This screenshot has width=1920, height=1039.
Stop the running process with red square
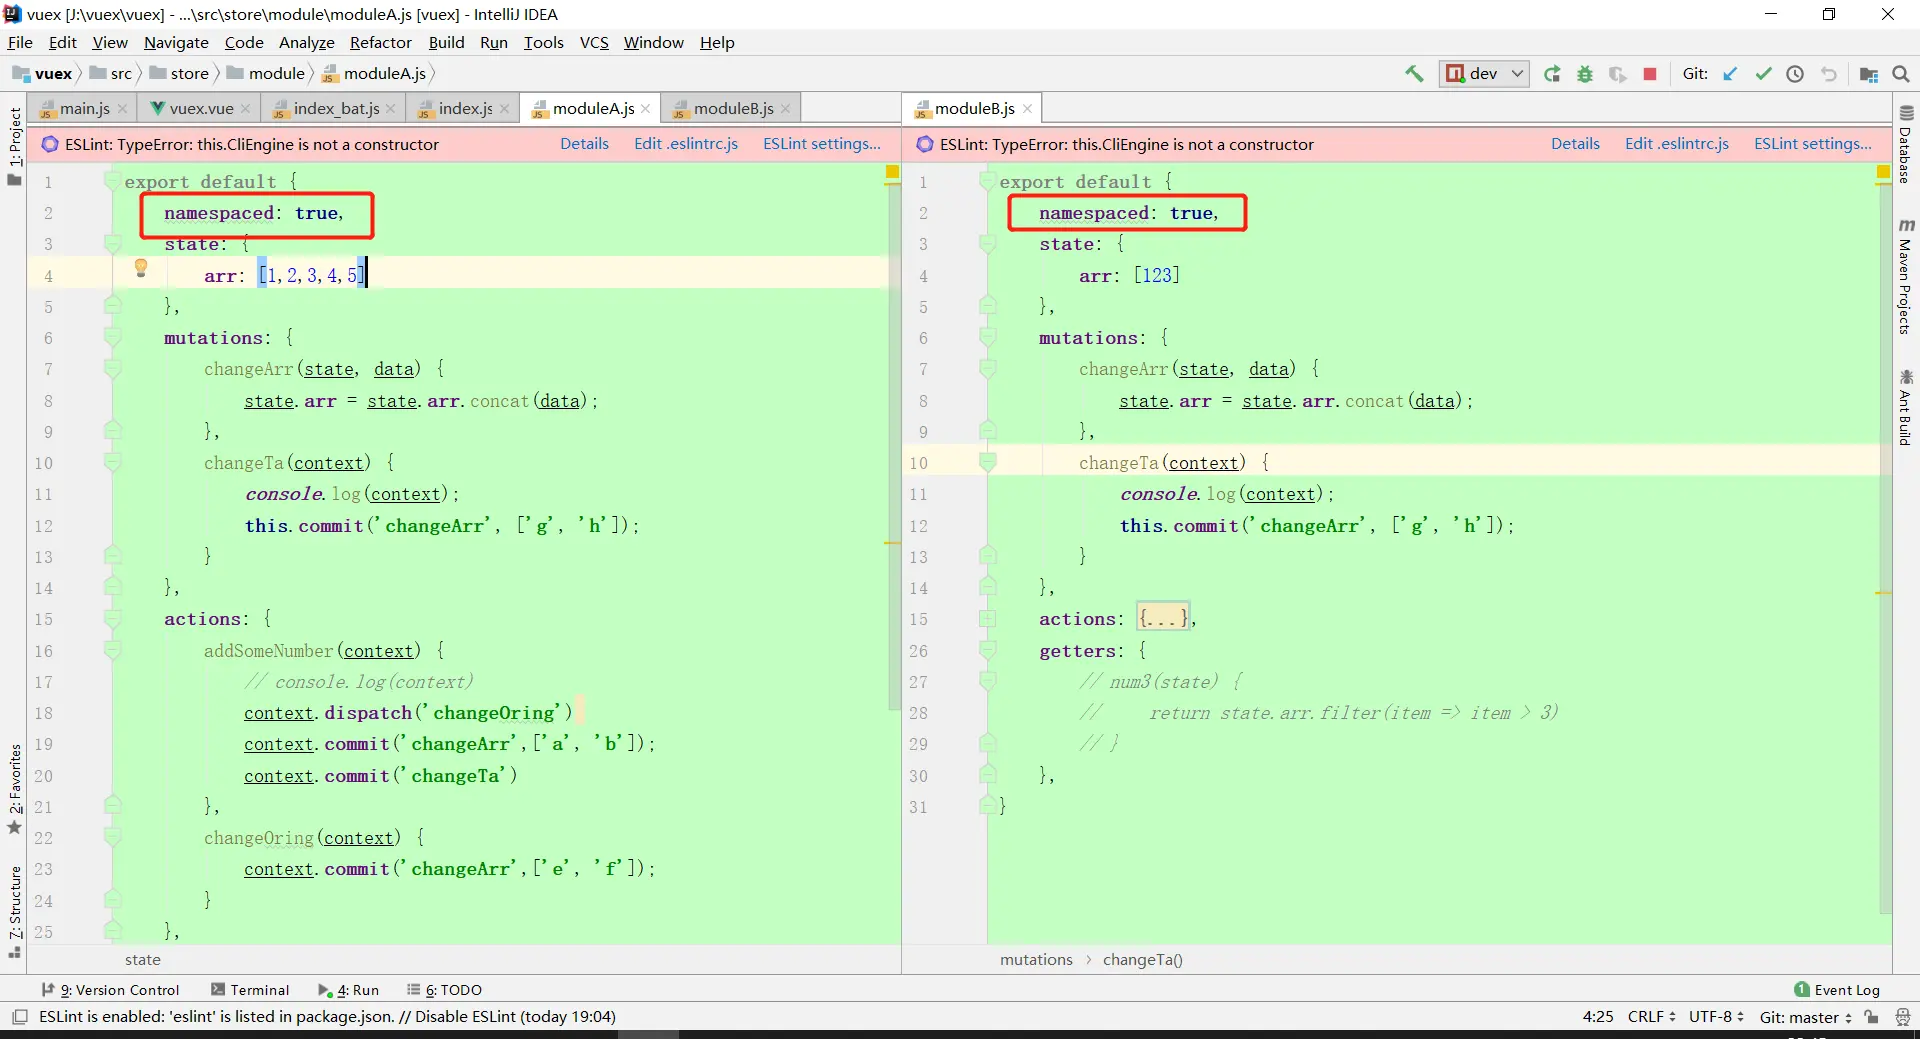[1650, 74]
